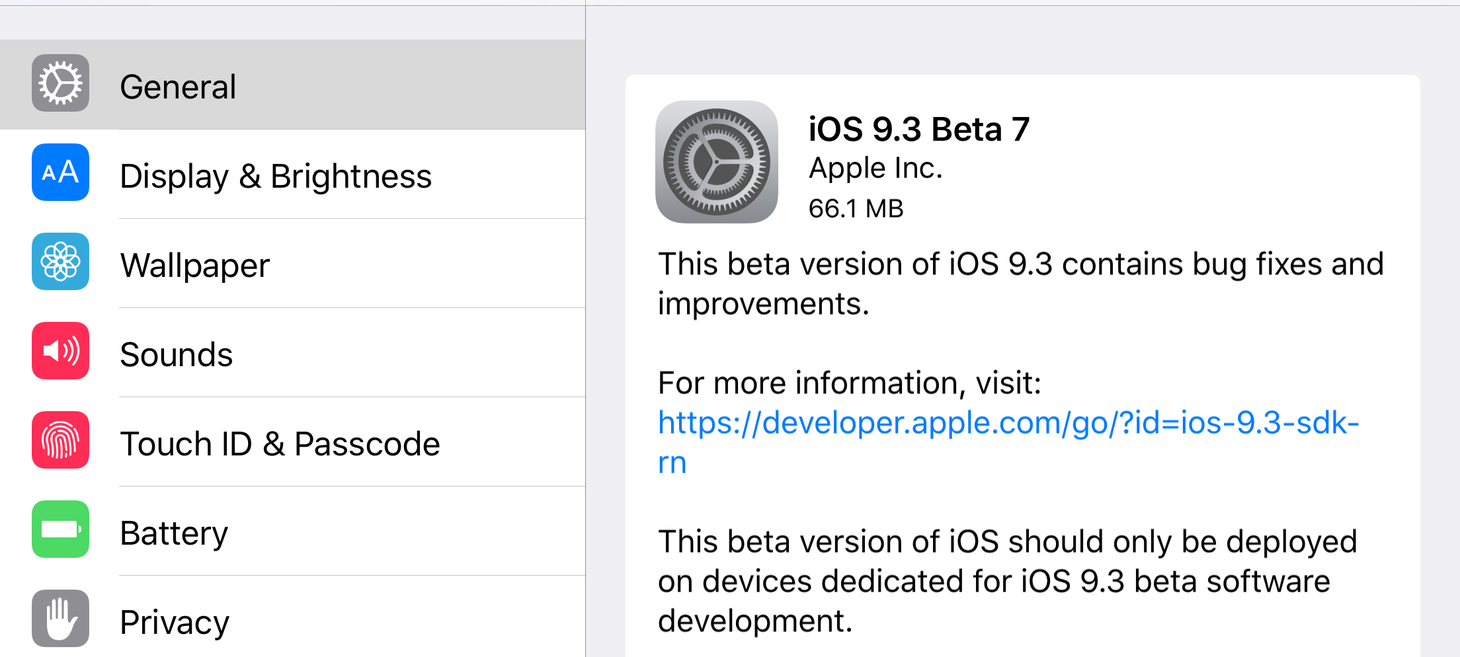Tap the General gear icon
Viewport: 1460px width, 657px height.
(x=60, y=83)
